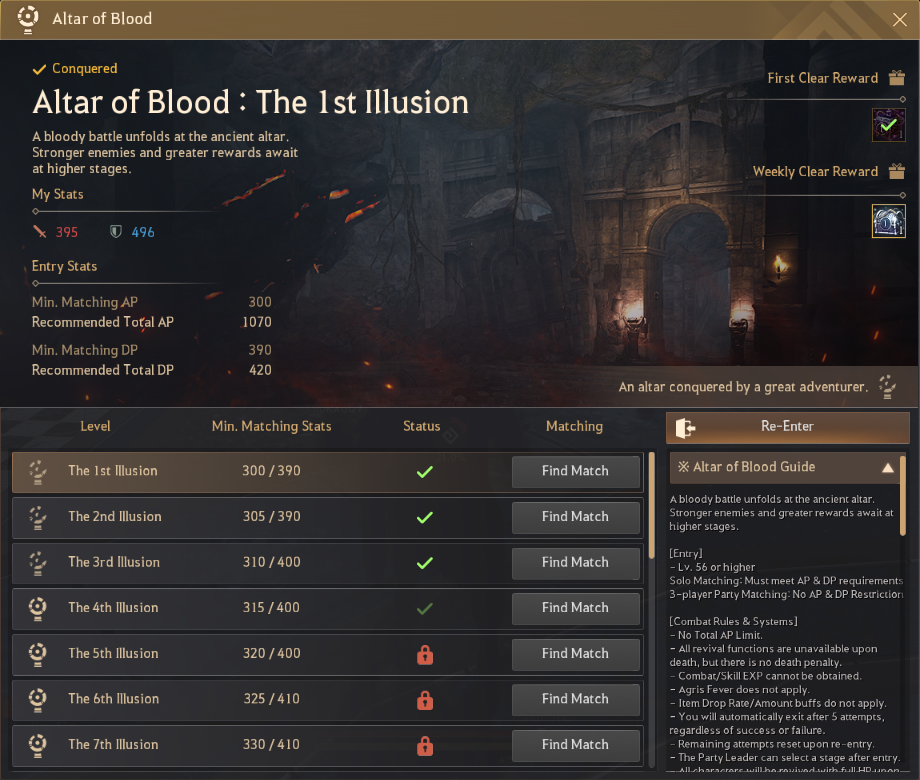Click the First Clear Reward item icon

pos(888,126)
